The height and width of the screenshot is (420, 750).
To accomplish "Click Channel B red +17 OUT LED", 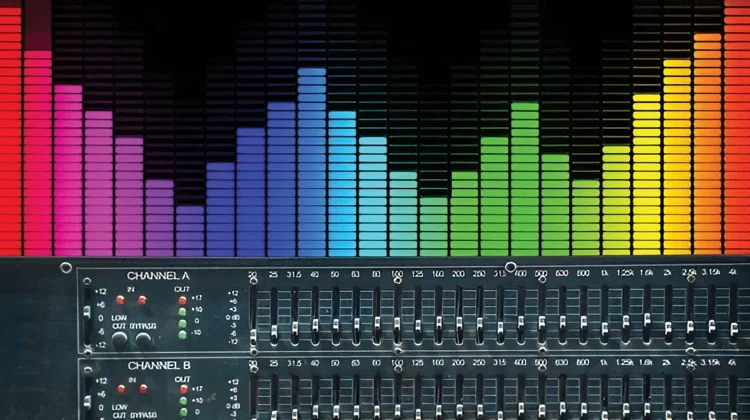I will pyautogui.click(x=183, y=390).
